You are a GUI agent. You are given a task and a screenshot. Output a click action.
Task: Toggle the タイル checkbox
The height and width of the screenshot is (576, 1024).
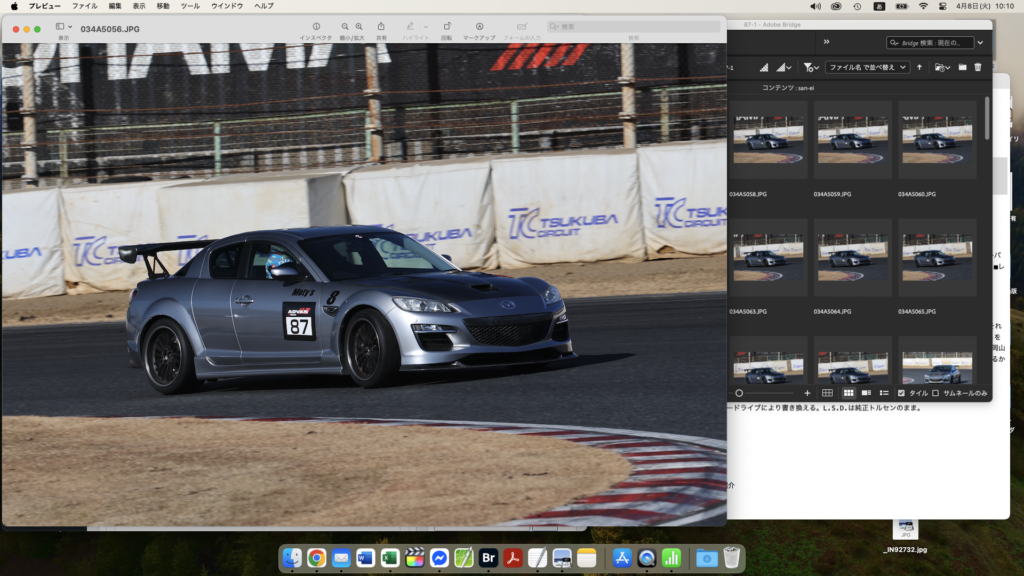pos(902,393)
